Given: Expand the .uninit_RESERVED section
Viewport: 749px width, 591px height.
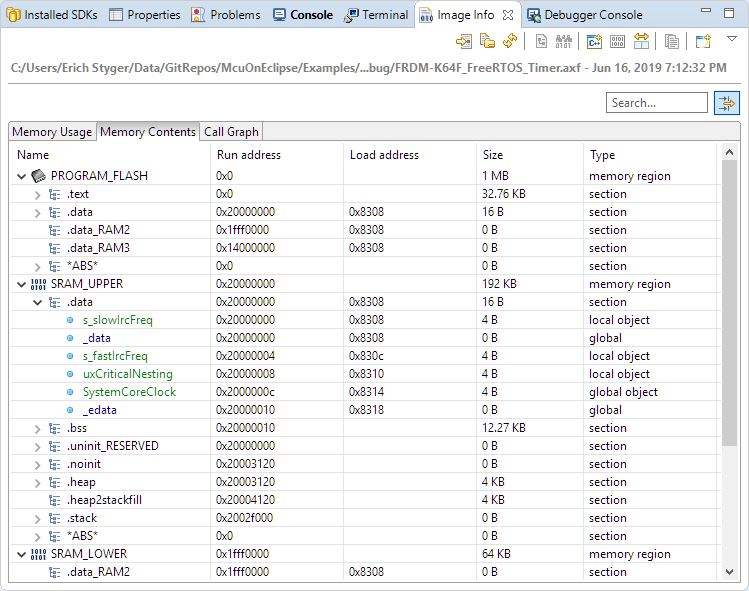Looking at the screenshot, I should [37, 447].
